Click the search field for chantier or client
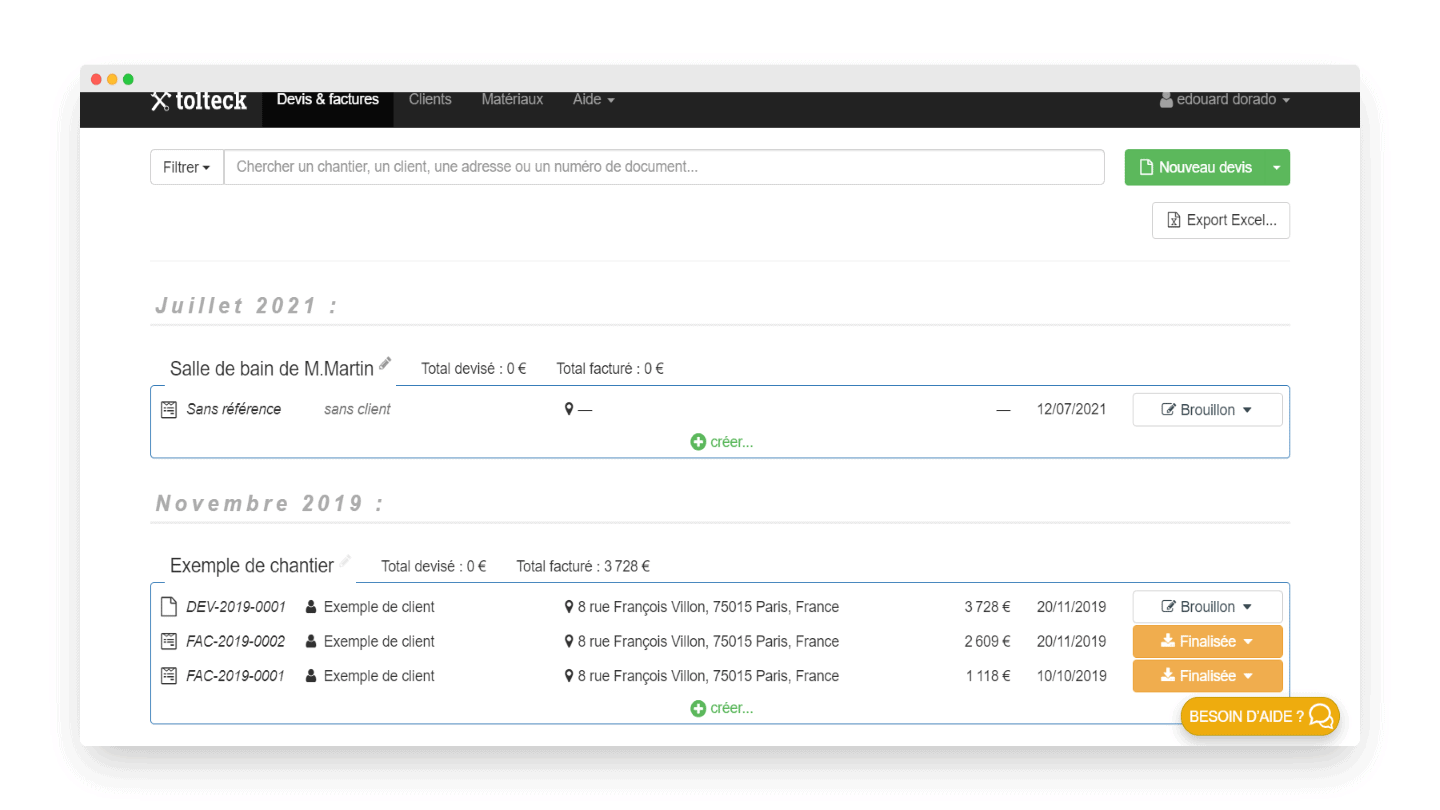 point(664,167)
